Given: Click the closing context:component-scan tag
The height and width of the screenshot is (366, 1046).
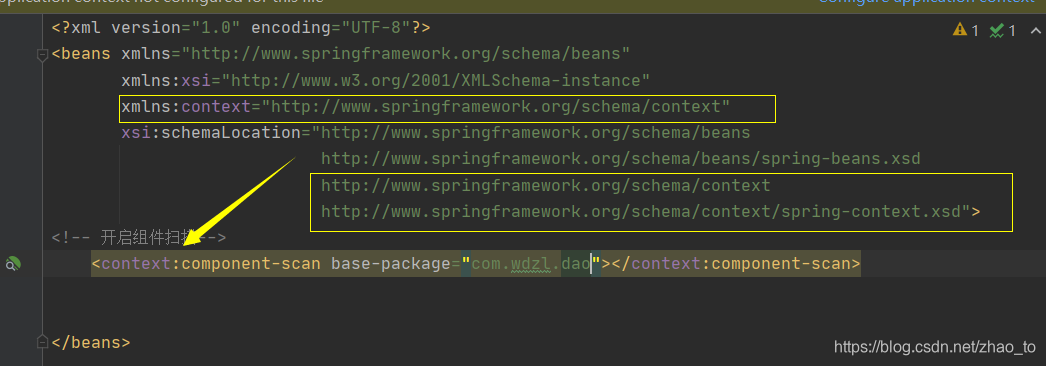Looking at the screenshot, I should [736, 264].
